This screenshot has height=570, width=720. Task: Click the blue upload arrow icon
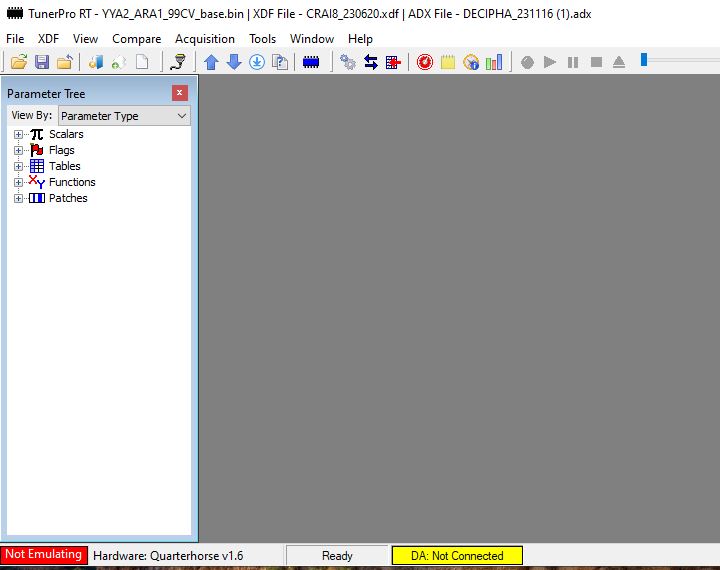coord(211,62)
